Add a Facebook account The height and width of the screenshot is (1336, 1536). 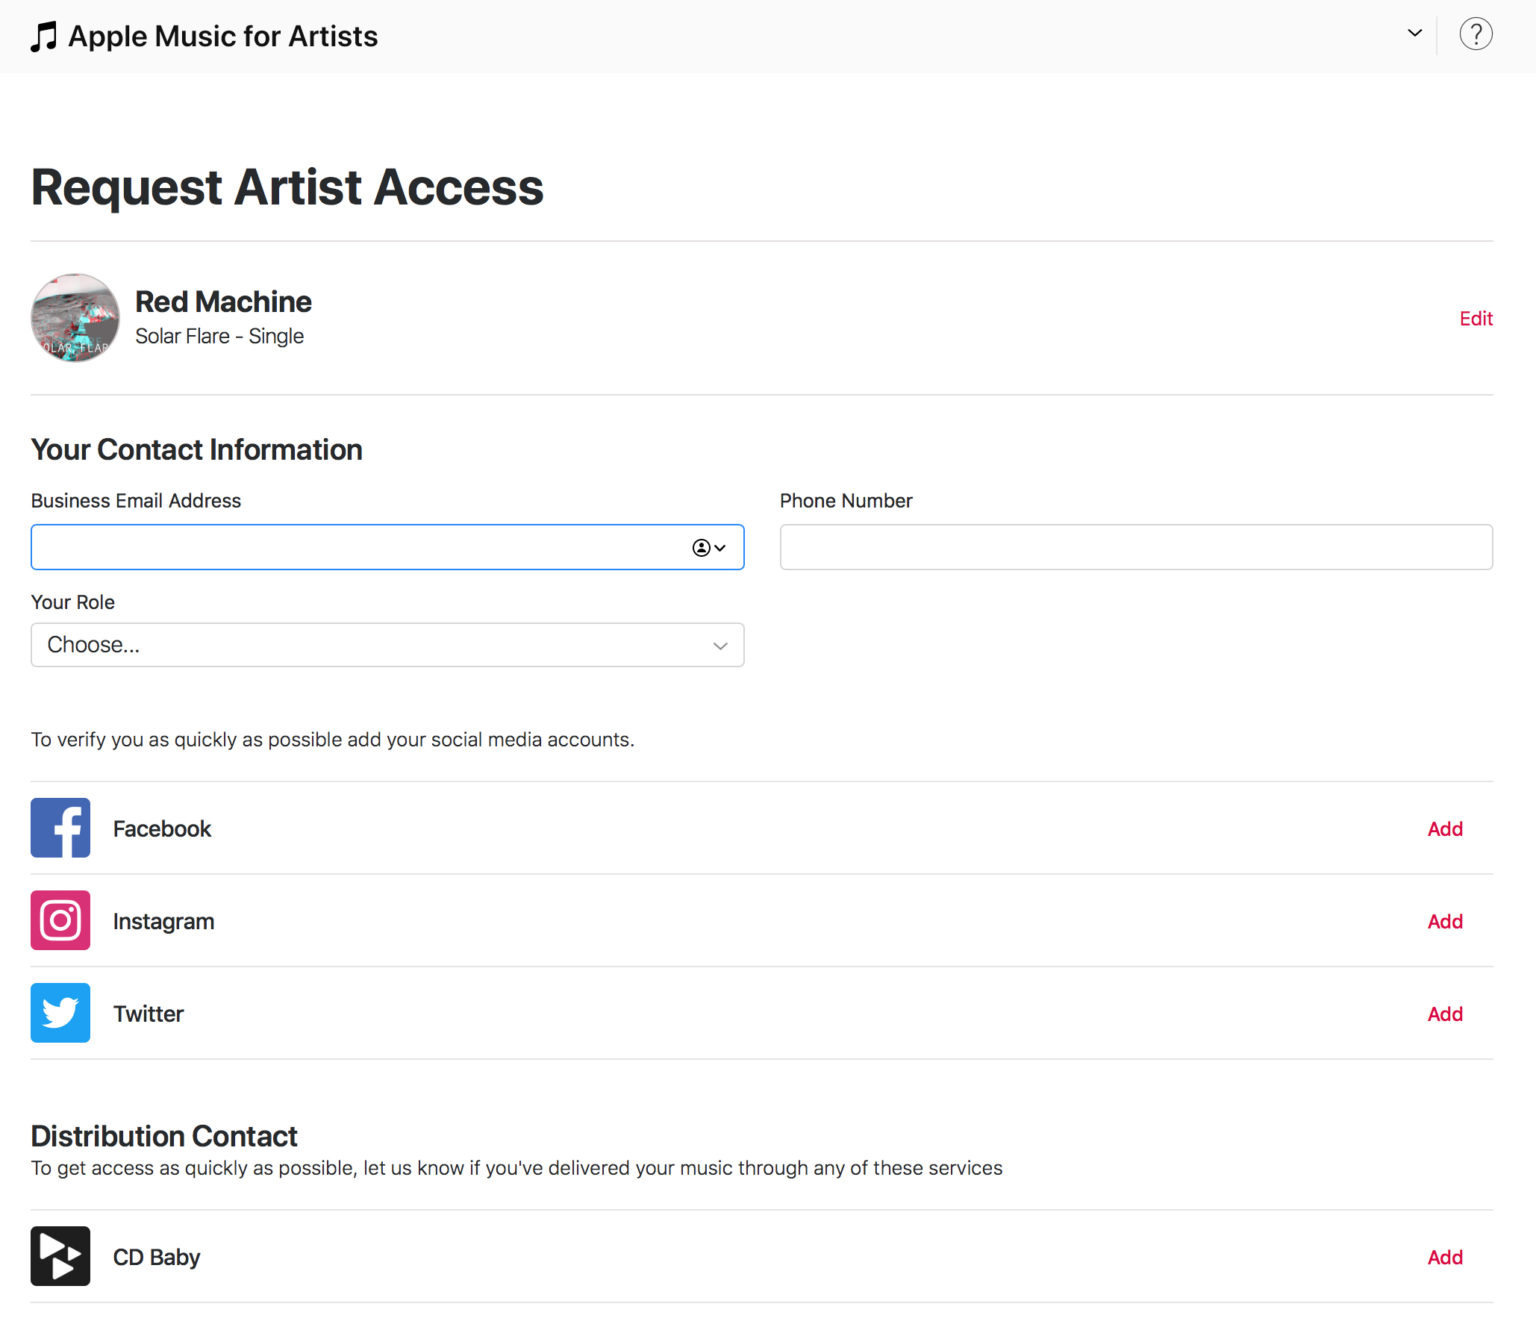coord(1444,828)
